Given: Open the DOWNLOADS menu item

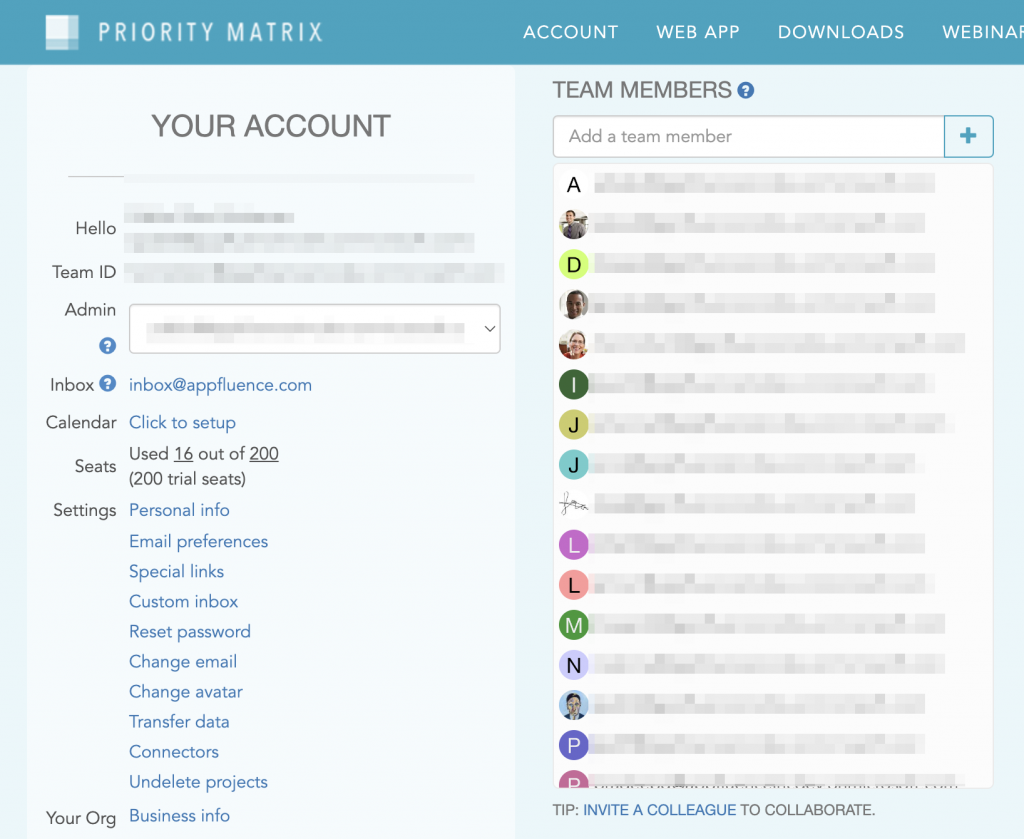Looking at the screenshot, I should pos(840,32).
